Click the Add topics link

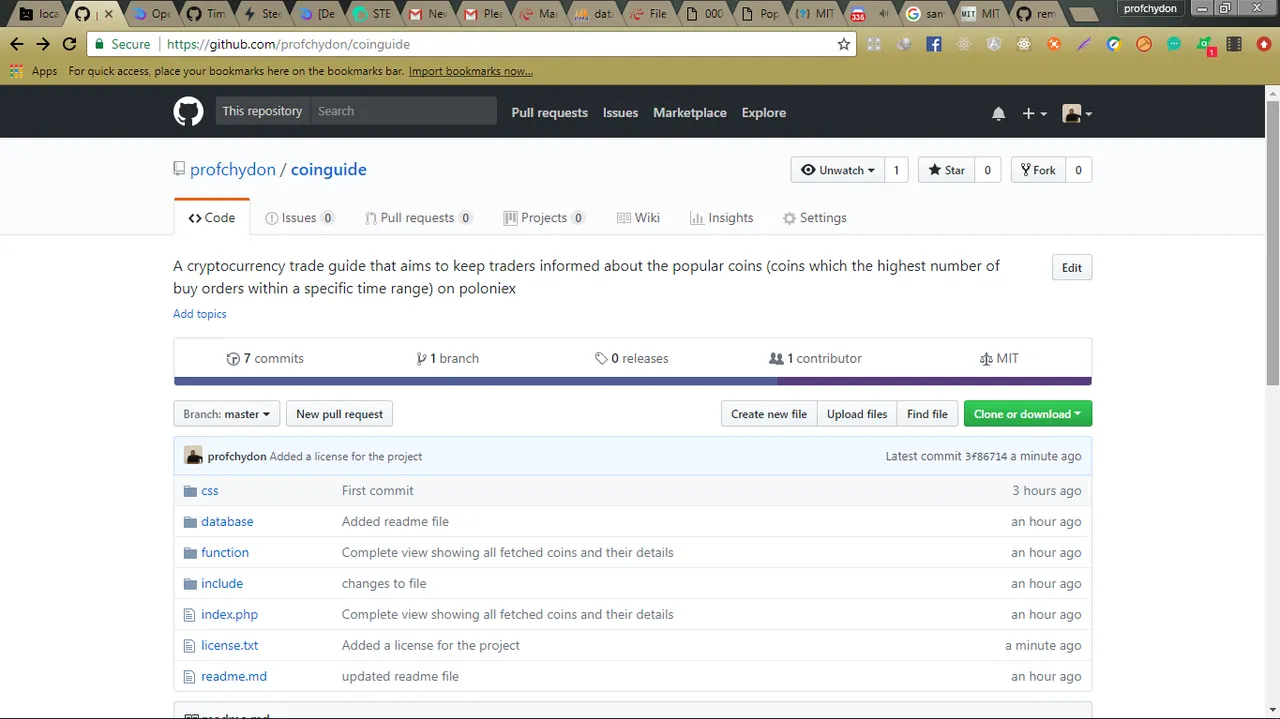(x=200, y=314)
